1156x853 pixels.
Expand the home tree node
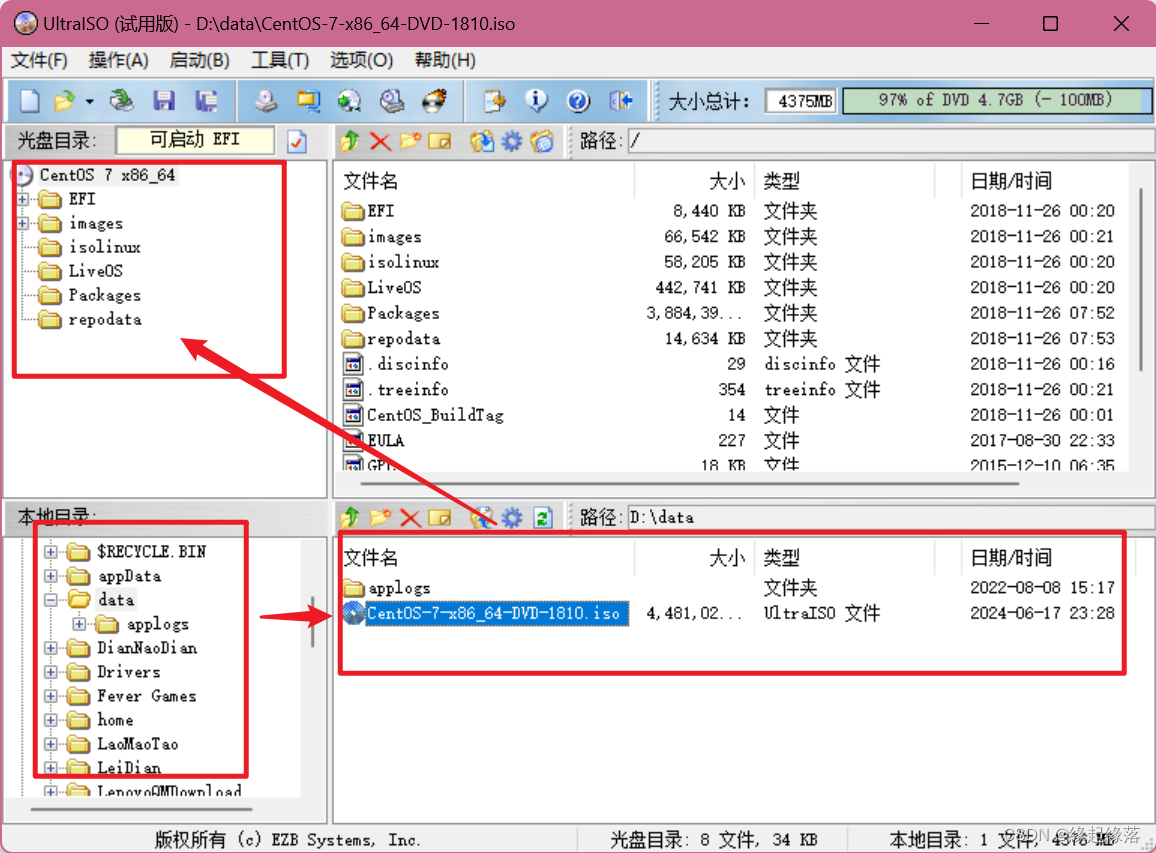tap(50, 720)
